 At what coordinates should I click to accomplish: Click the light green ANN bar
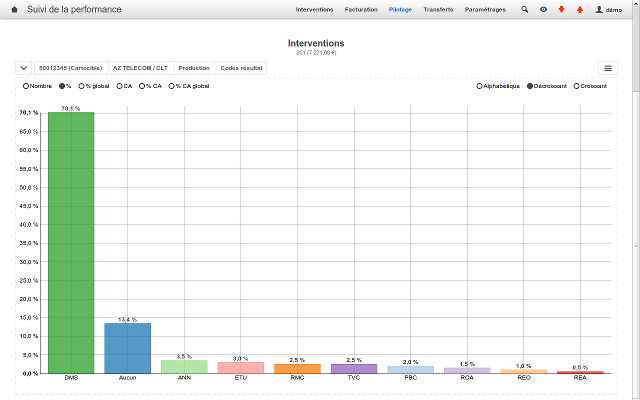coord(184,367)
